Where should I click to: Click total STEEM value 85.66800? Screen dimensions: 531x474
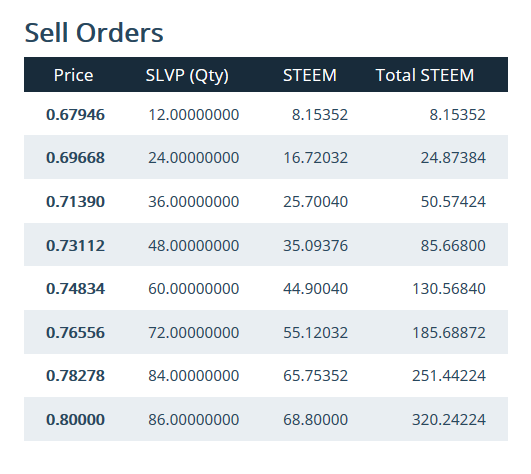pyautogui.click(x=453, y=245)
